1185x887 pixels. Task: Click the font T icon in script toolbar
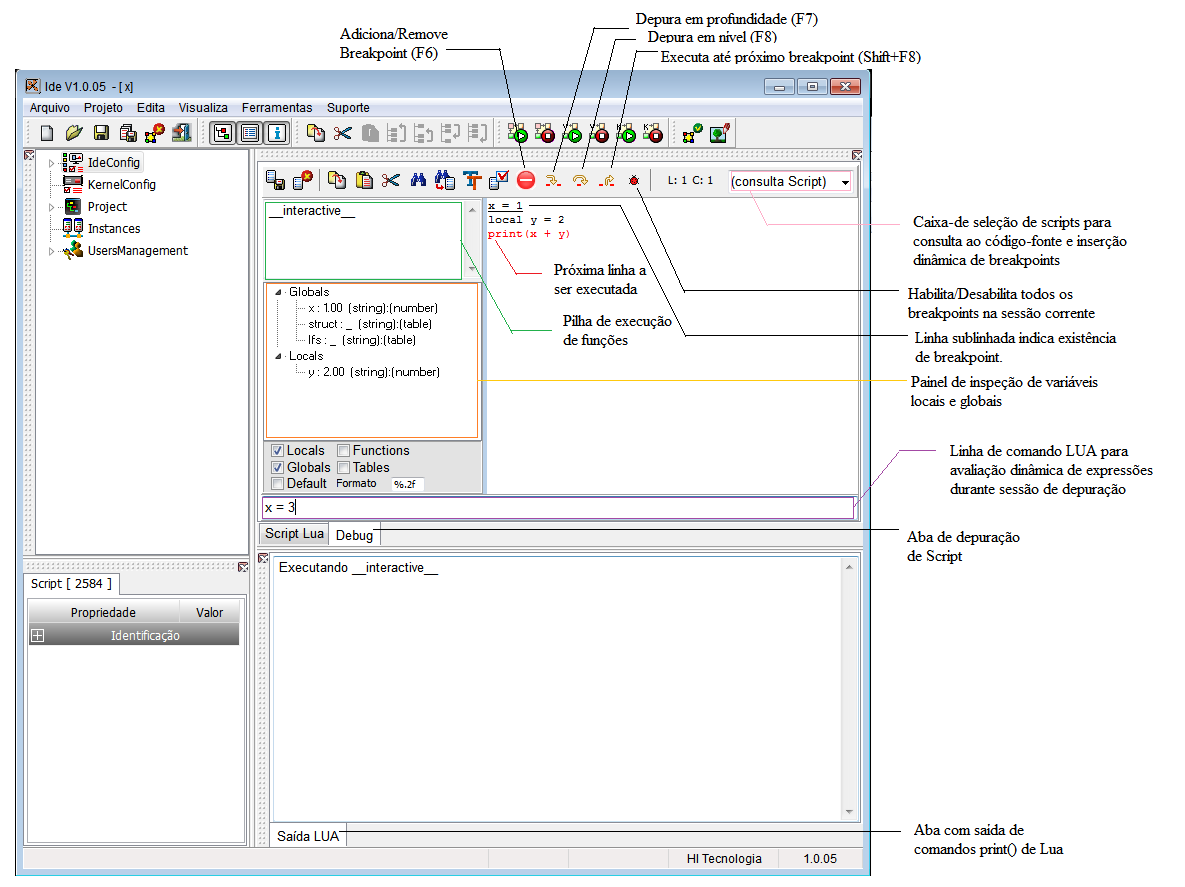[472, 180]
